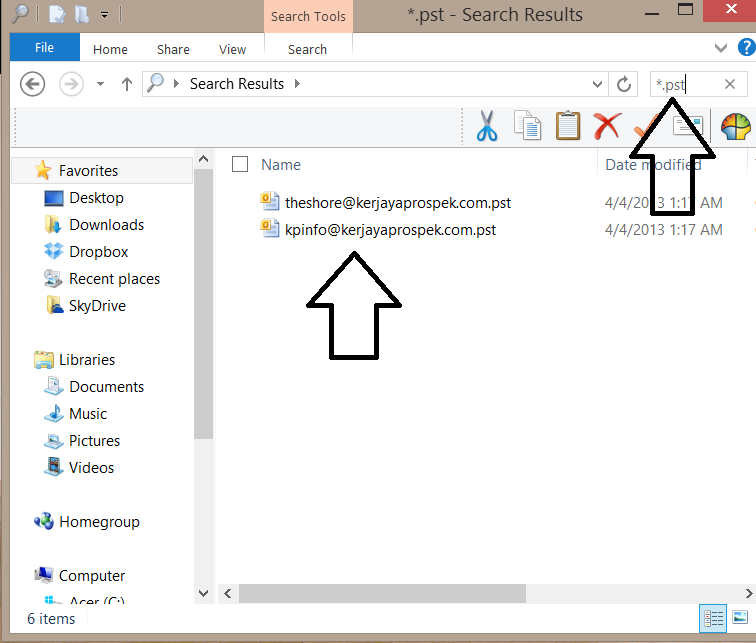Open the Music library

pos(88,414)
